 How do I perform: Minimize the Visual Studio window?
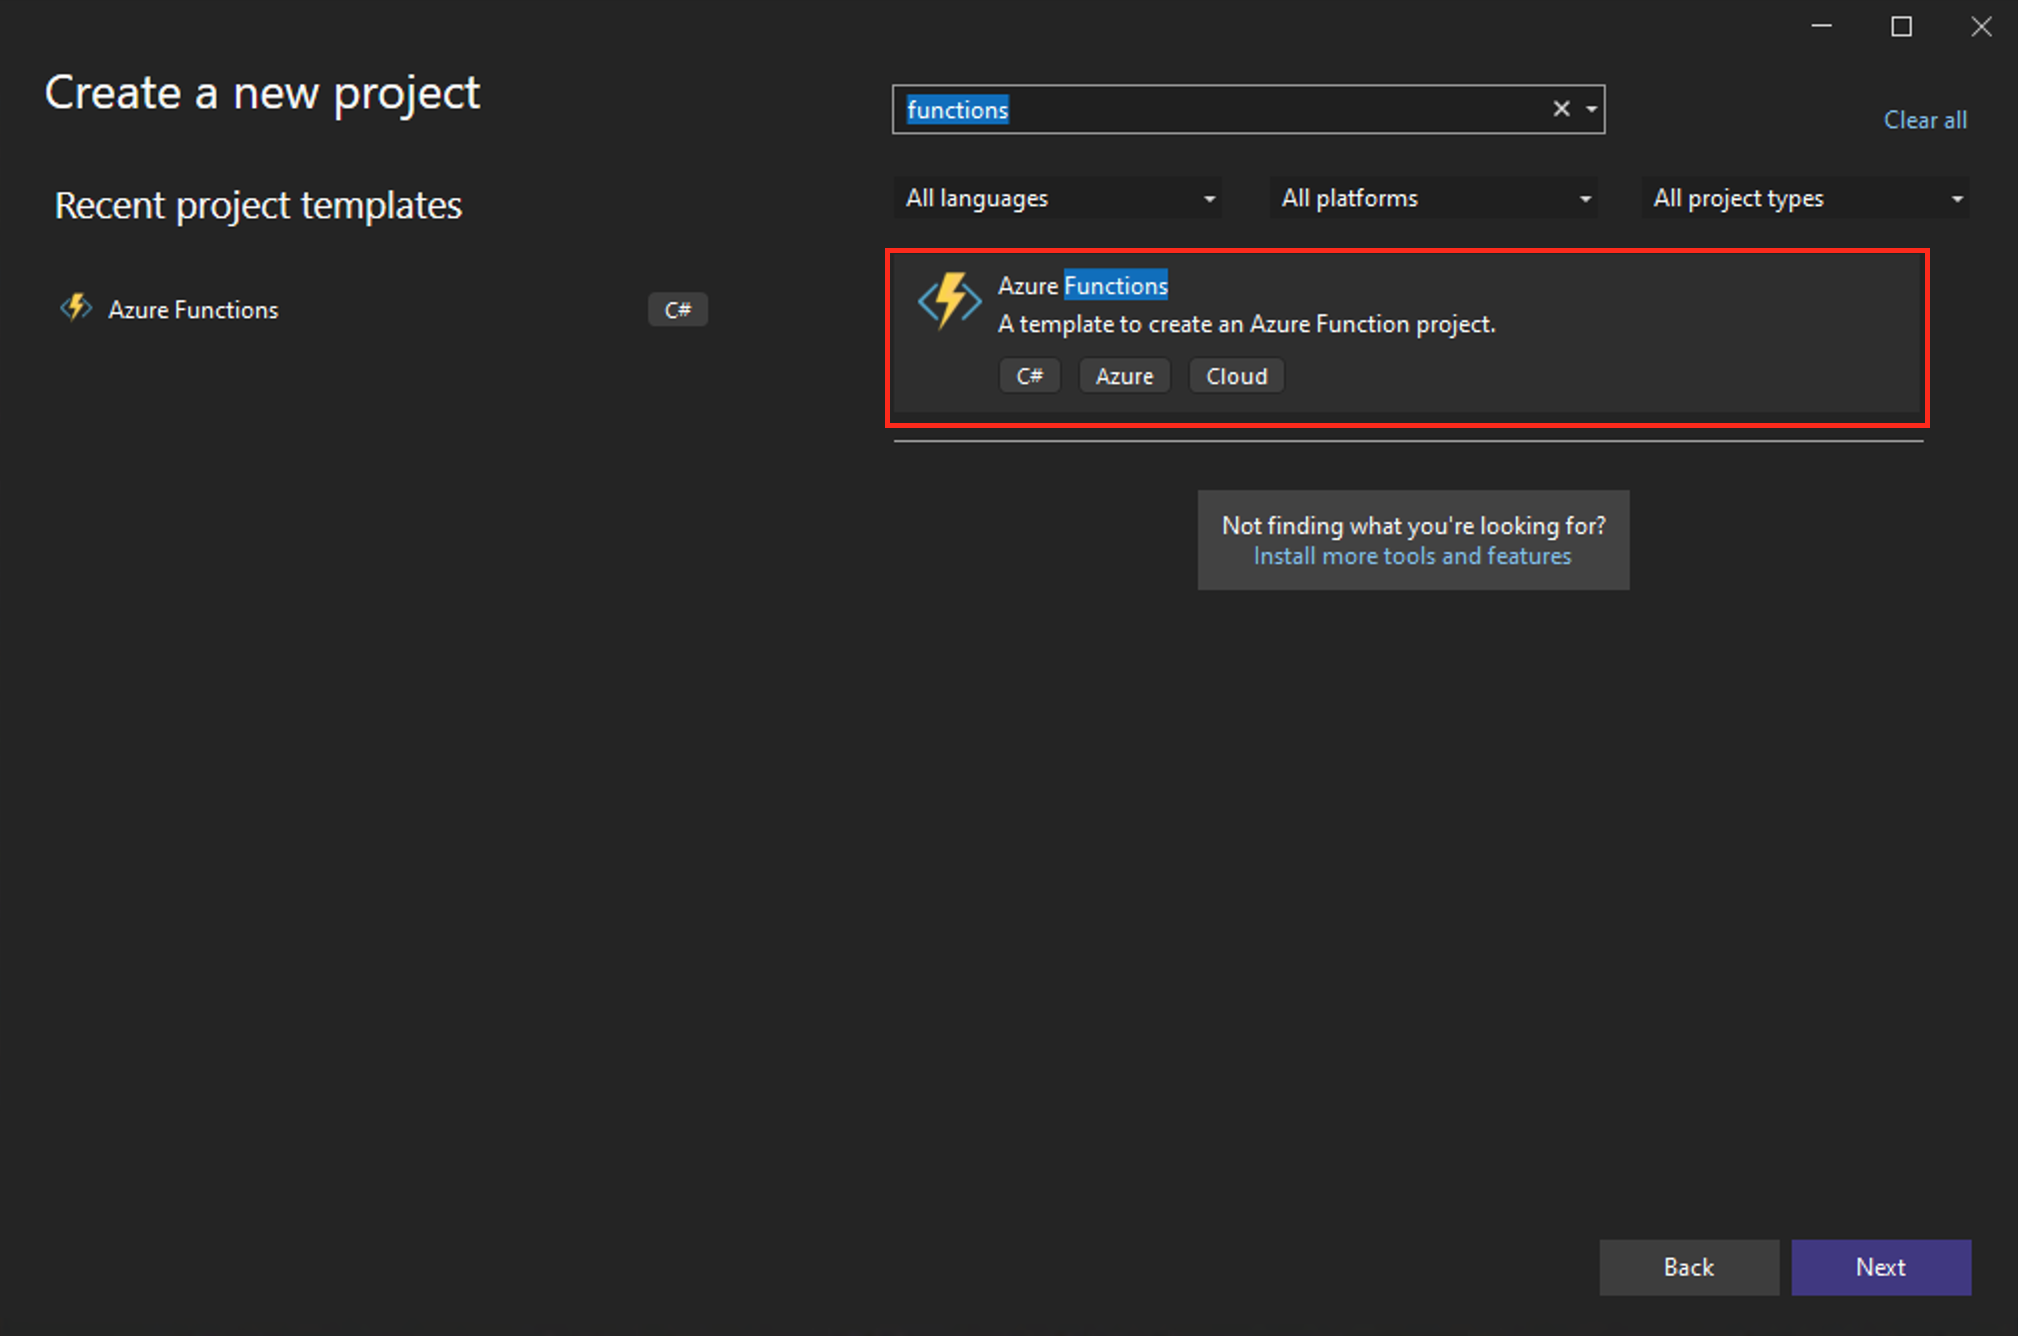(1821, 26)
